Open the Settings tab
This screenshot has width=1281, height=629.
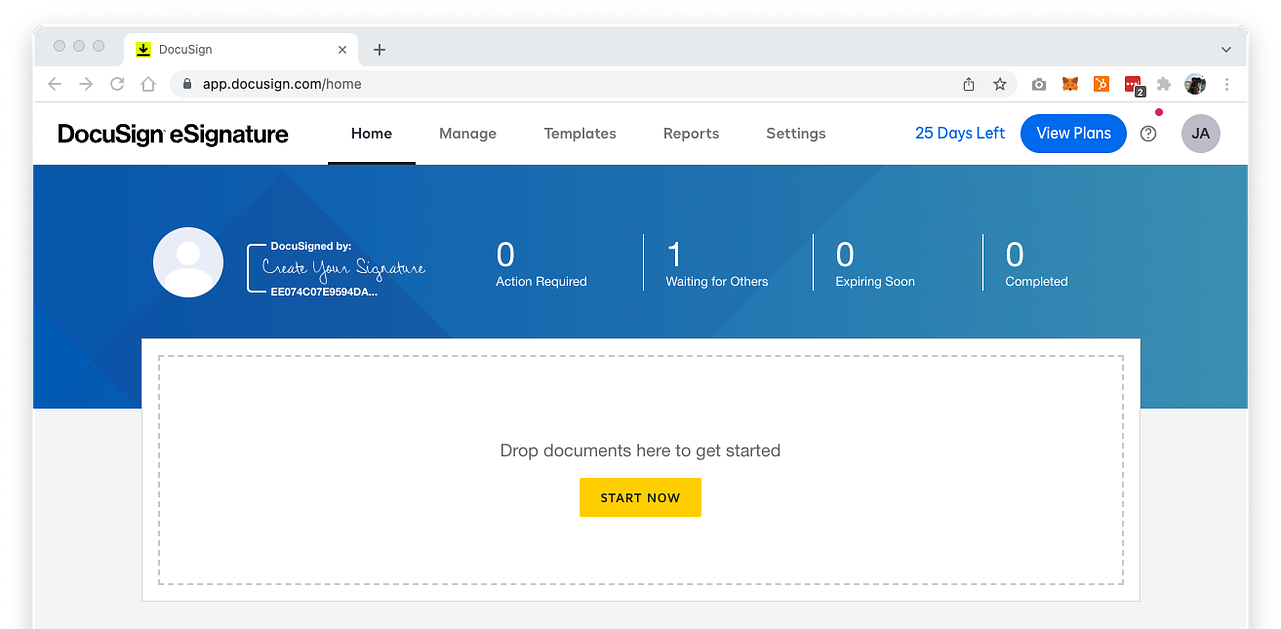pos(796,133)
